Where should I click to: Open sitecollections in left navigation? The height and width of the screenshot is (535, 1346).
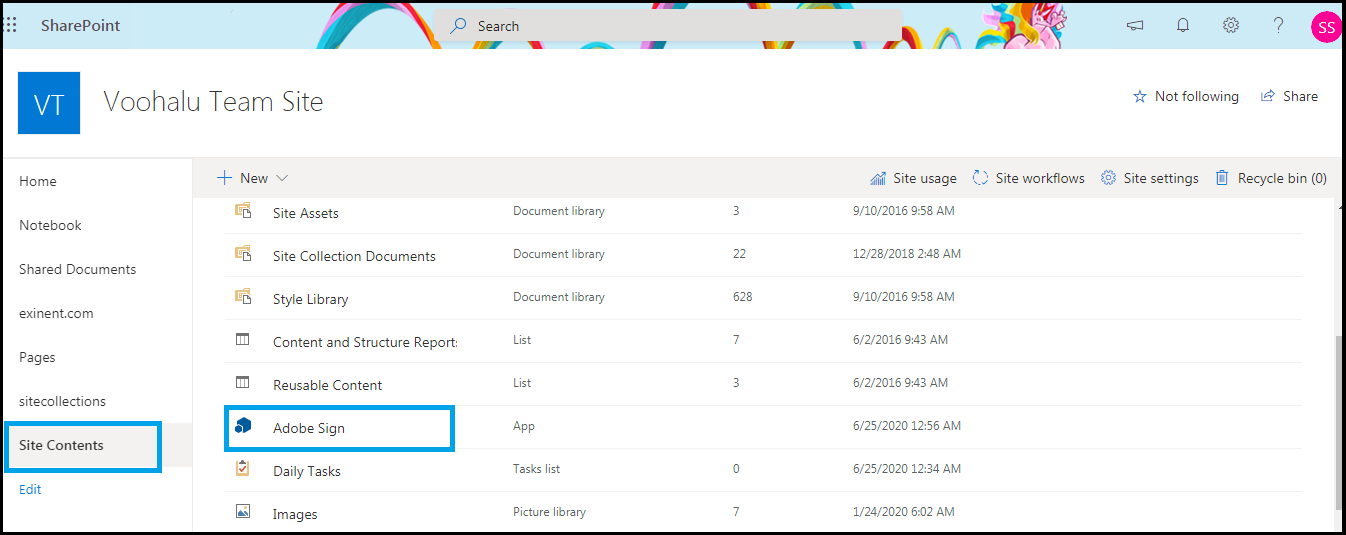click(x=62, y=401)
